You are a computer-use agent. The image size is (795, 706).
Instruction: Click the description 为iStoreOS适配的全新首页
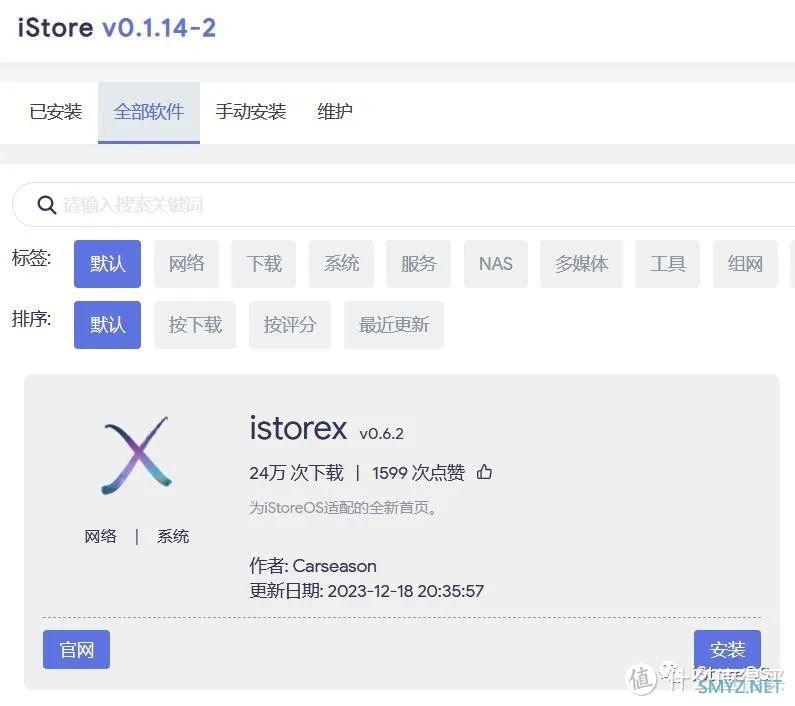coord(343,507)
